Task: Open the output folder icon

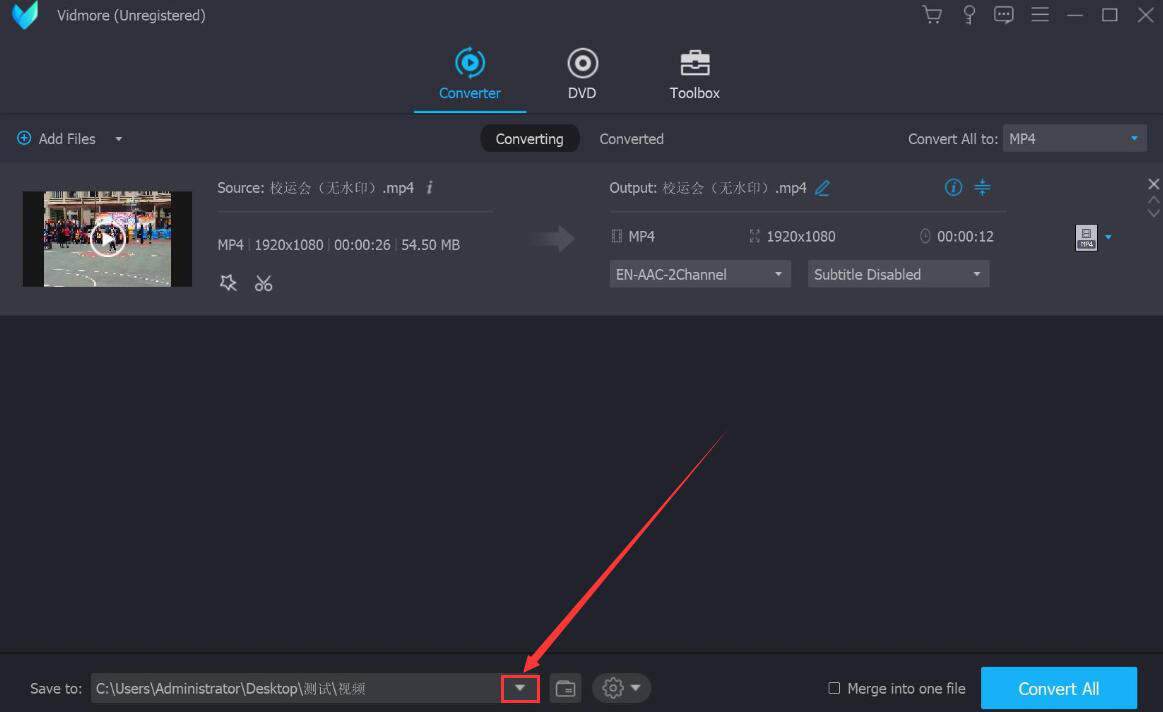Action: pos(565,688)
